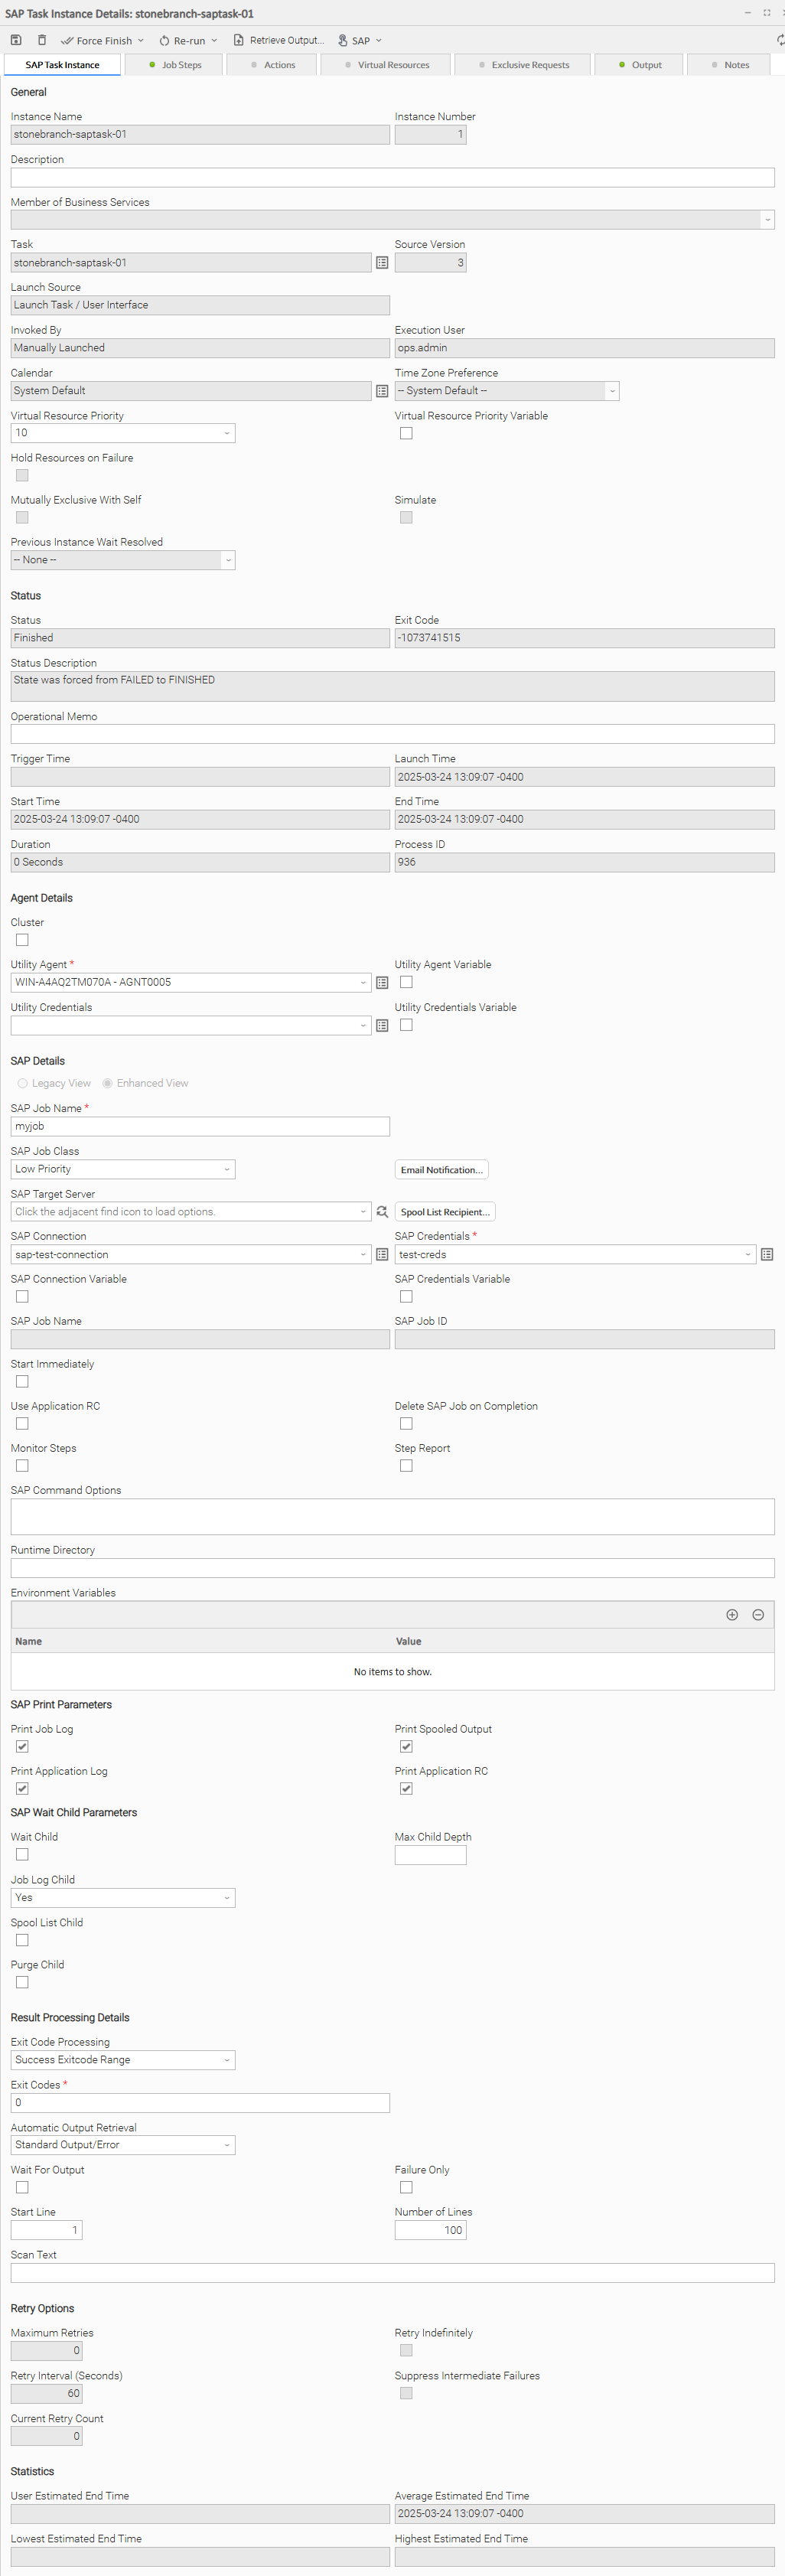This screenshot has width=785, height=2576.
Task: Open Task details icon next to stonebranch-saptask-01
Action: (x=382, y=263)
